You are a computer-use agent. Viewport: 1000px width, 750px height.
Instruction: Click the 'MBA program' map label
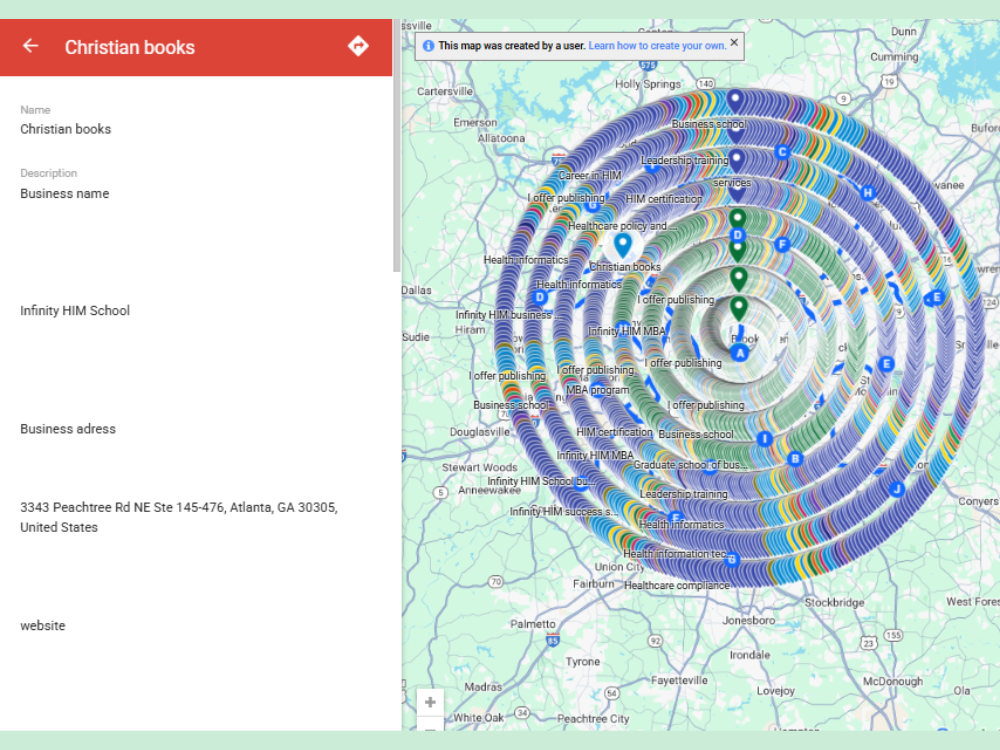598,390
